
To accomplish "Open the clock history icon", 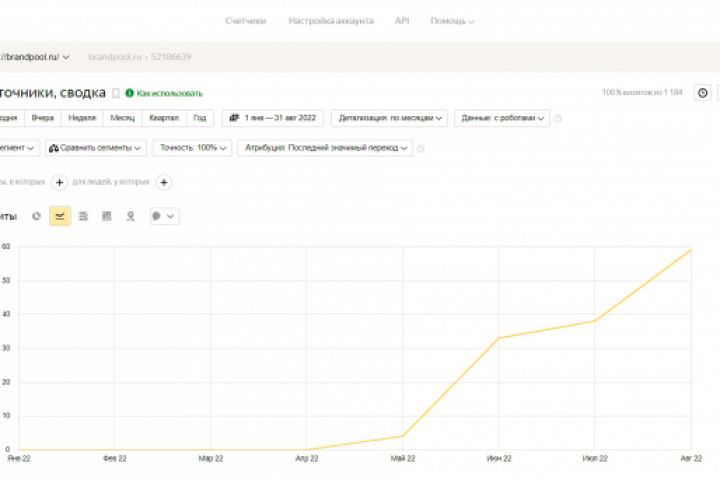I will coord(702,93).
